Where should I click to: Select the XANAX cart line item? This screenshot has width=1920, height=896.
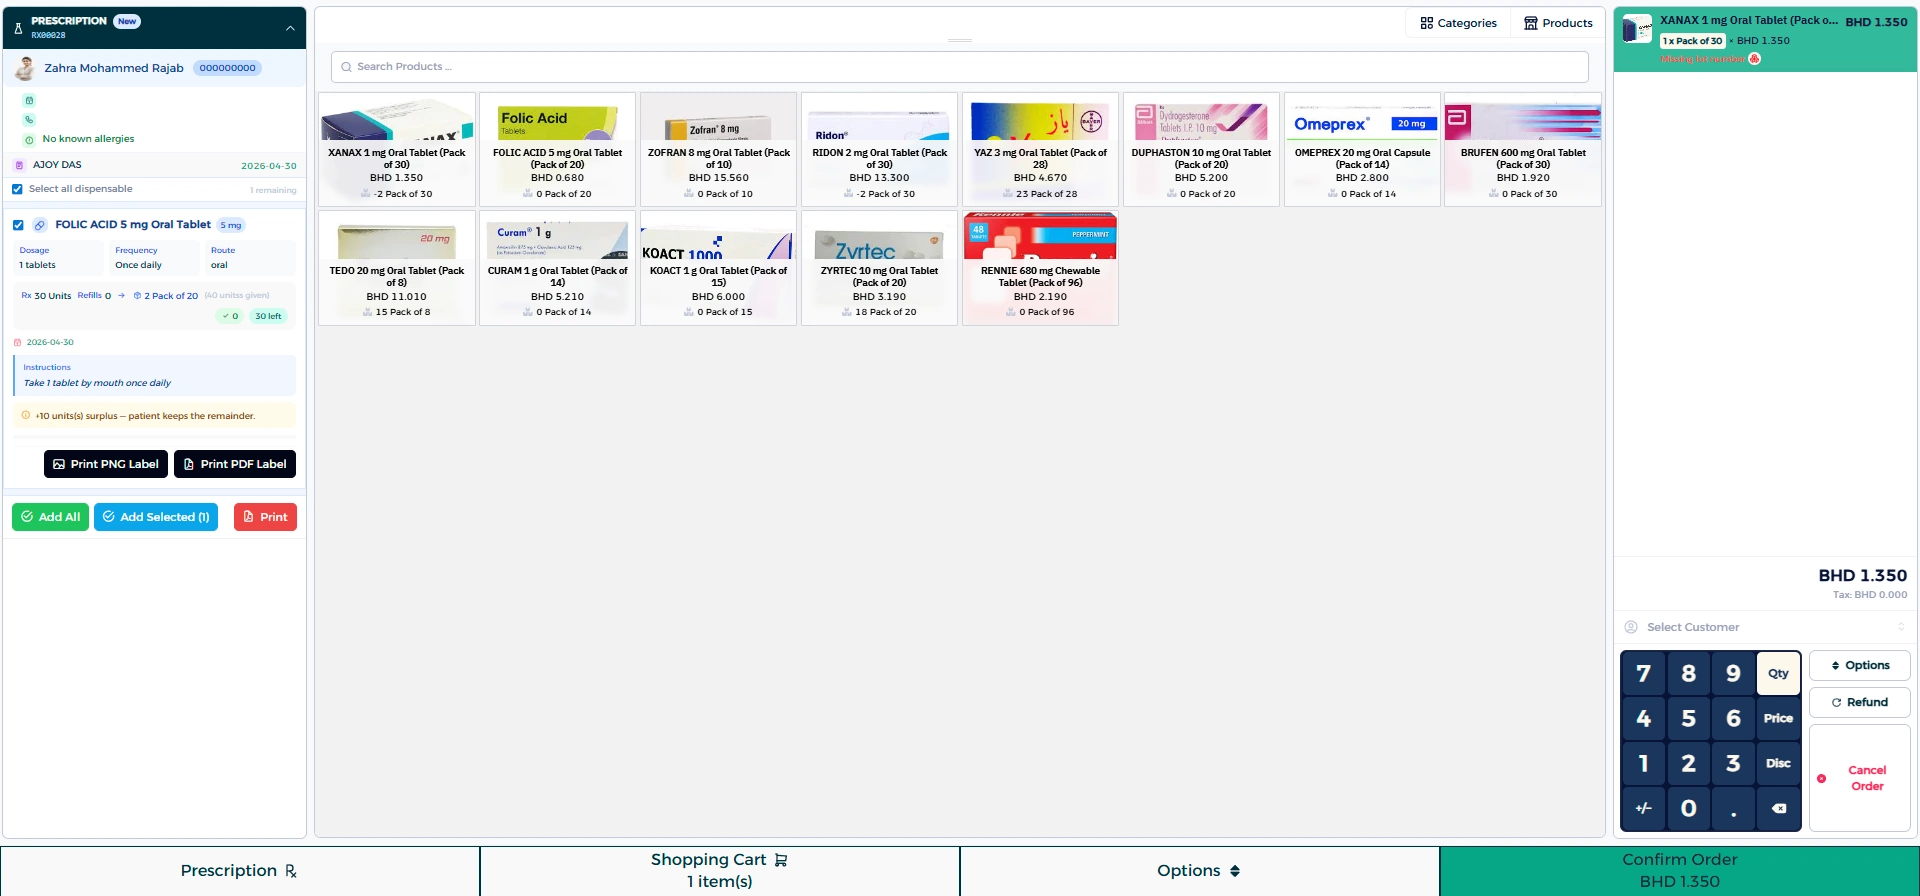click(1765, 39)
